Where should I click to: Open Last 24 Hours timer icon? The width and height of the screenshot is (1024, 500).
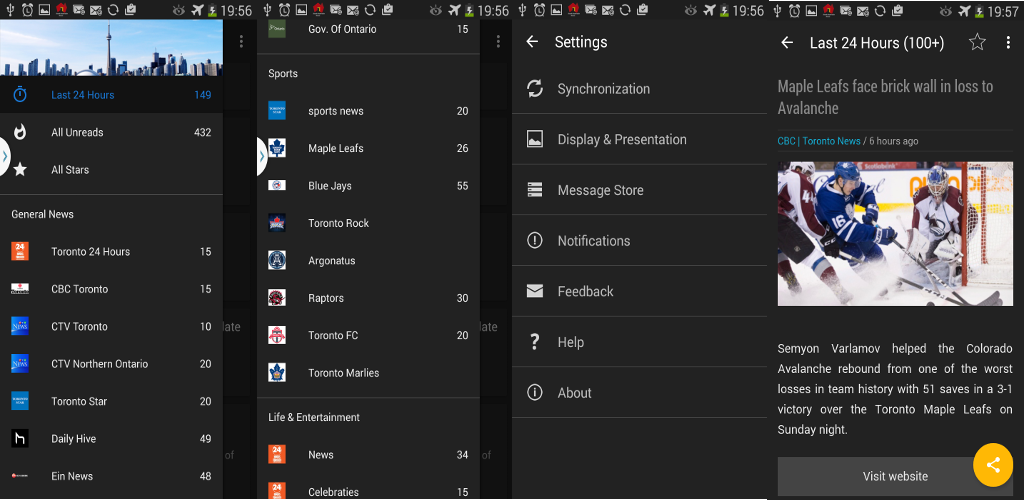20,95
